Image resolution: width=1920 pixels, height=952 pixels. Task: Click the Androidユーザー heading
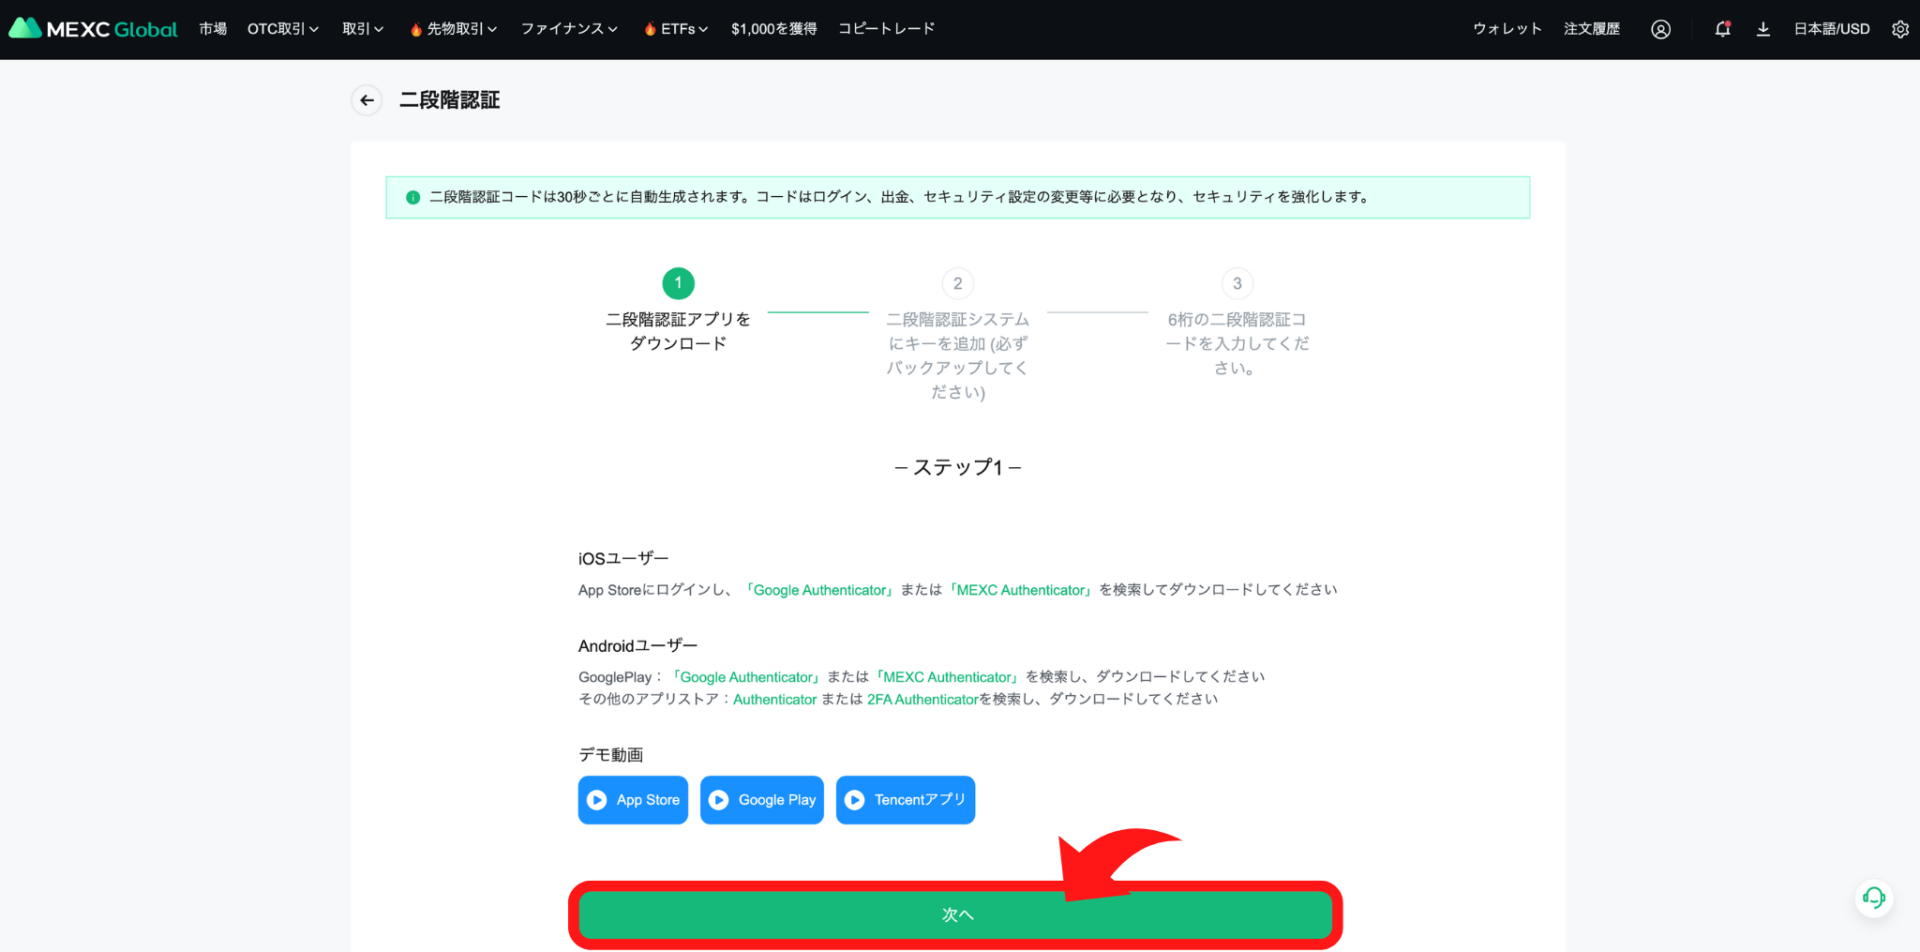pos(638,646)
